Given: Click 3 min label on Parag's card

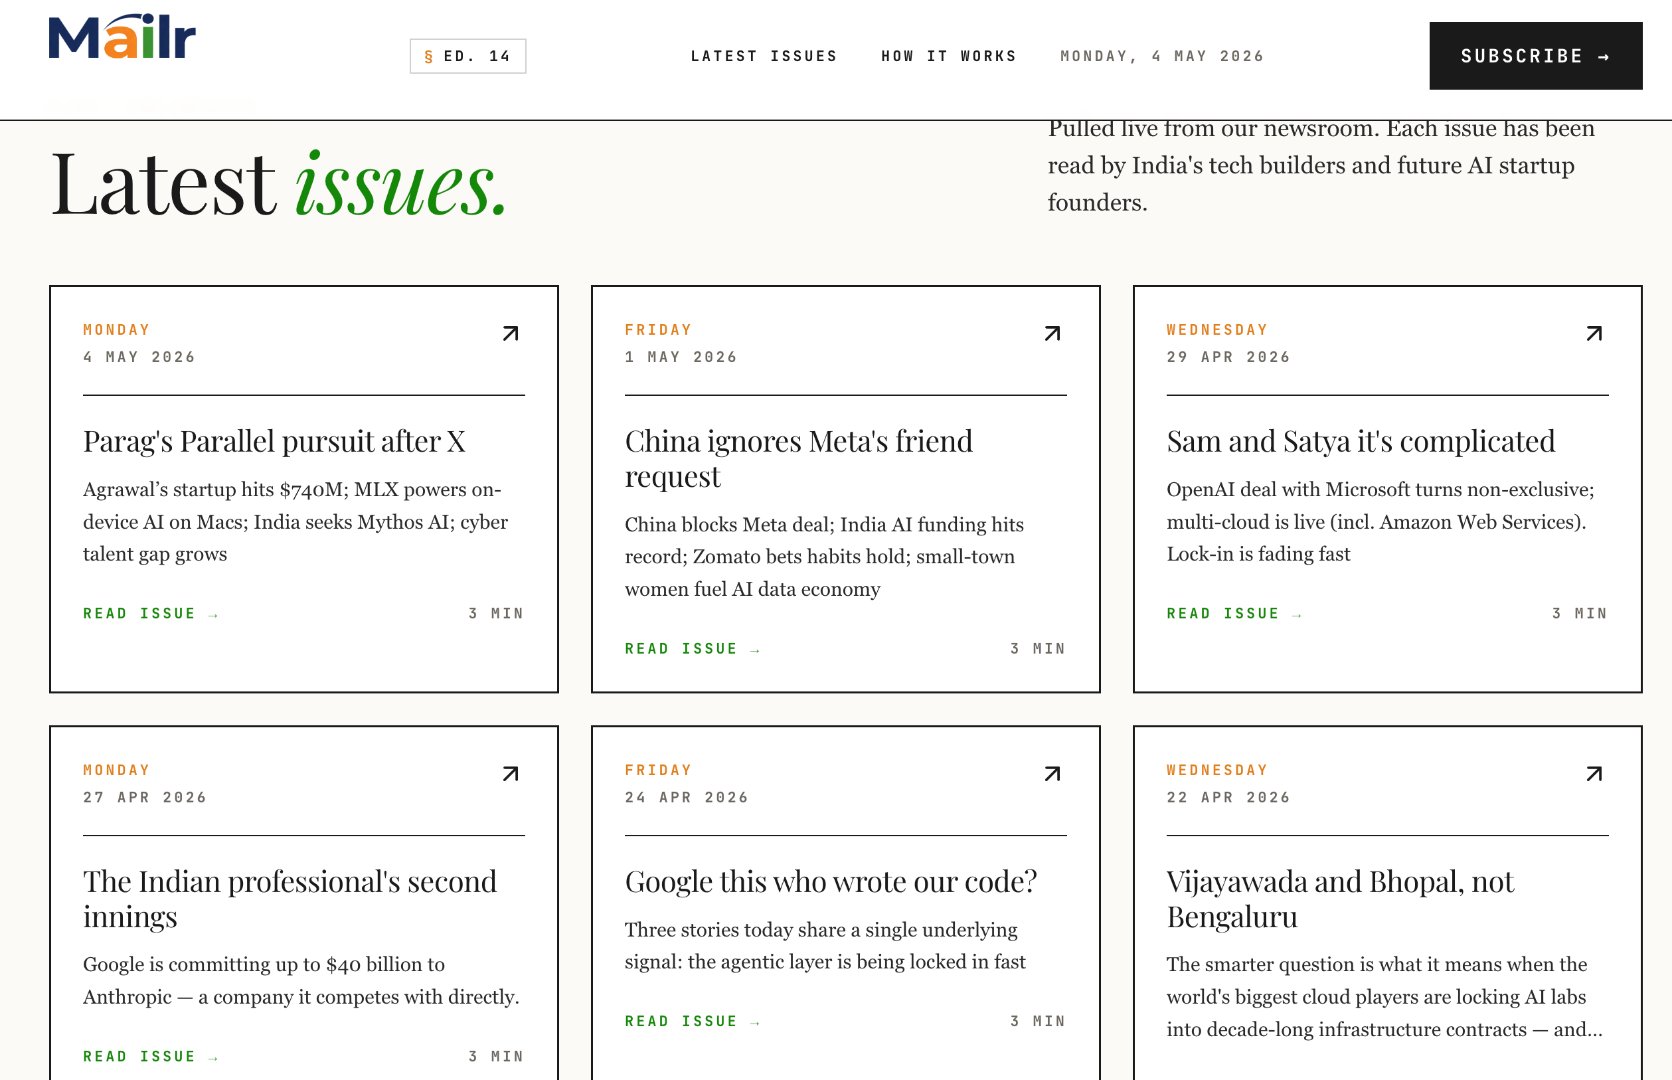Looking at the screenshot, I should (496, 613).
